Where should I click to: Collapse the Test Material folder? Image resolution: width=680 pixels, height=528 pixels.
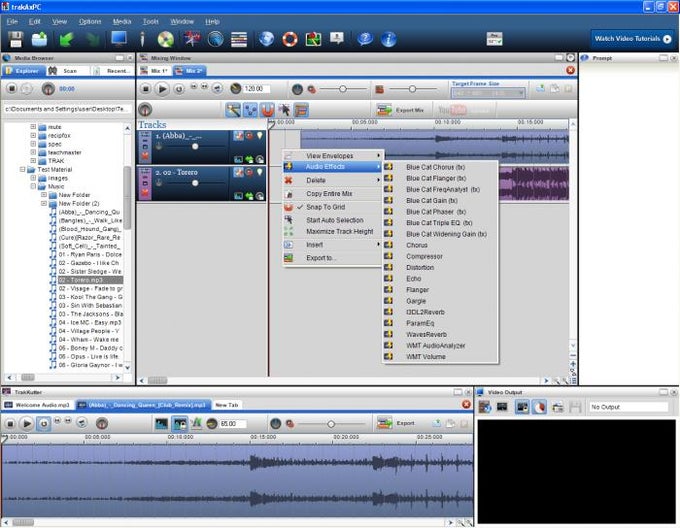[23, 169]
